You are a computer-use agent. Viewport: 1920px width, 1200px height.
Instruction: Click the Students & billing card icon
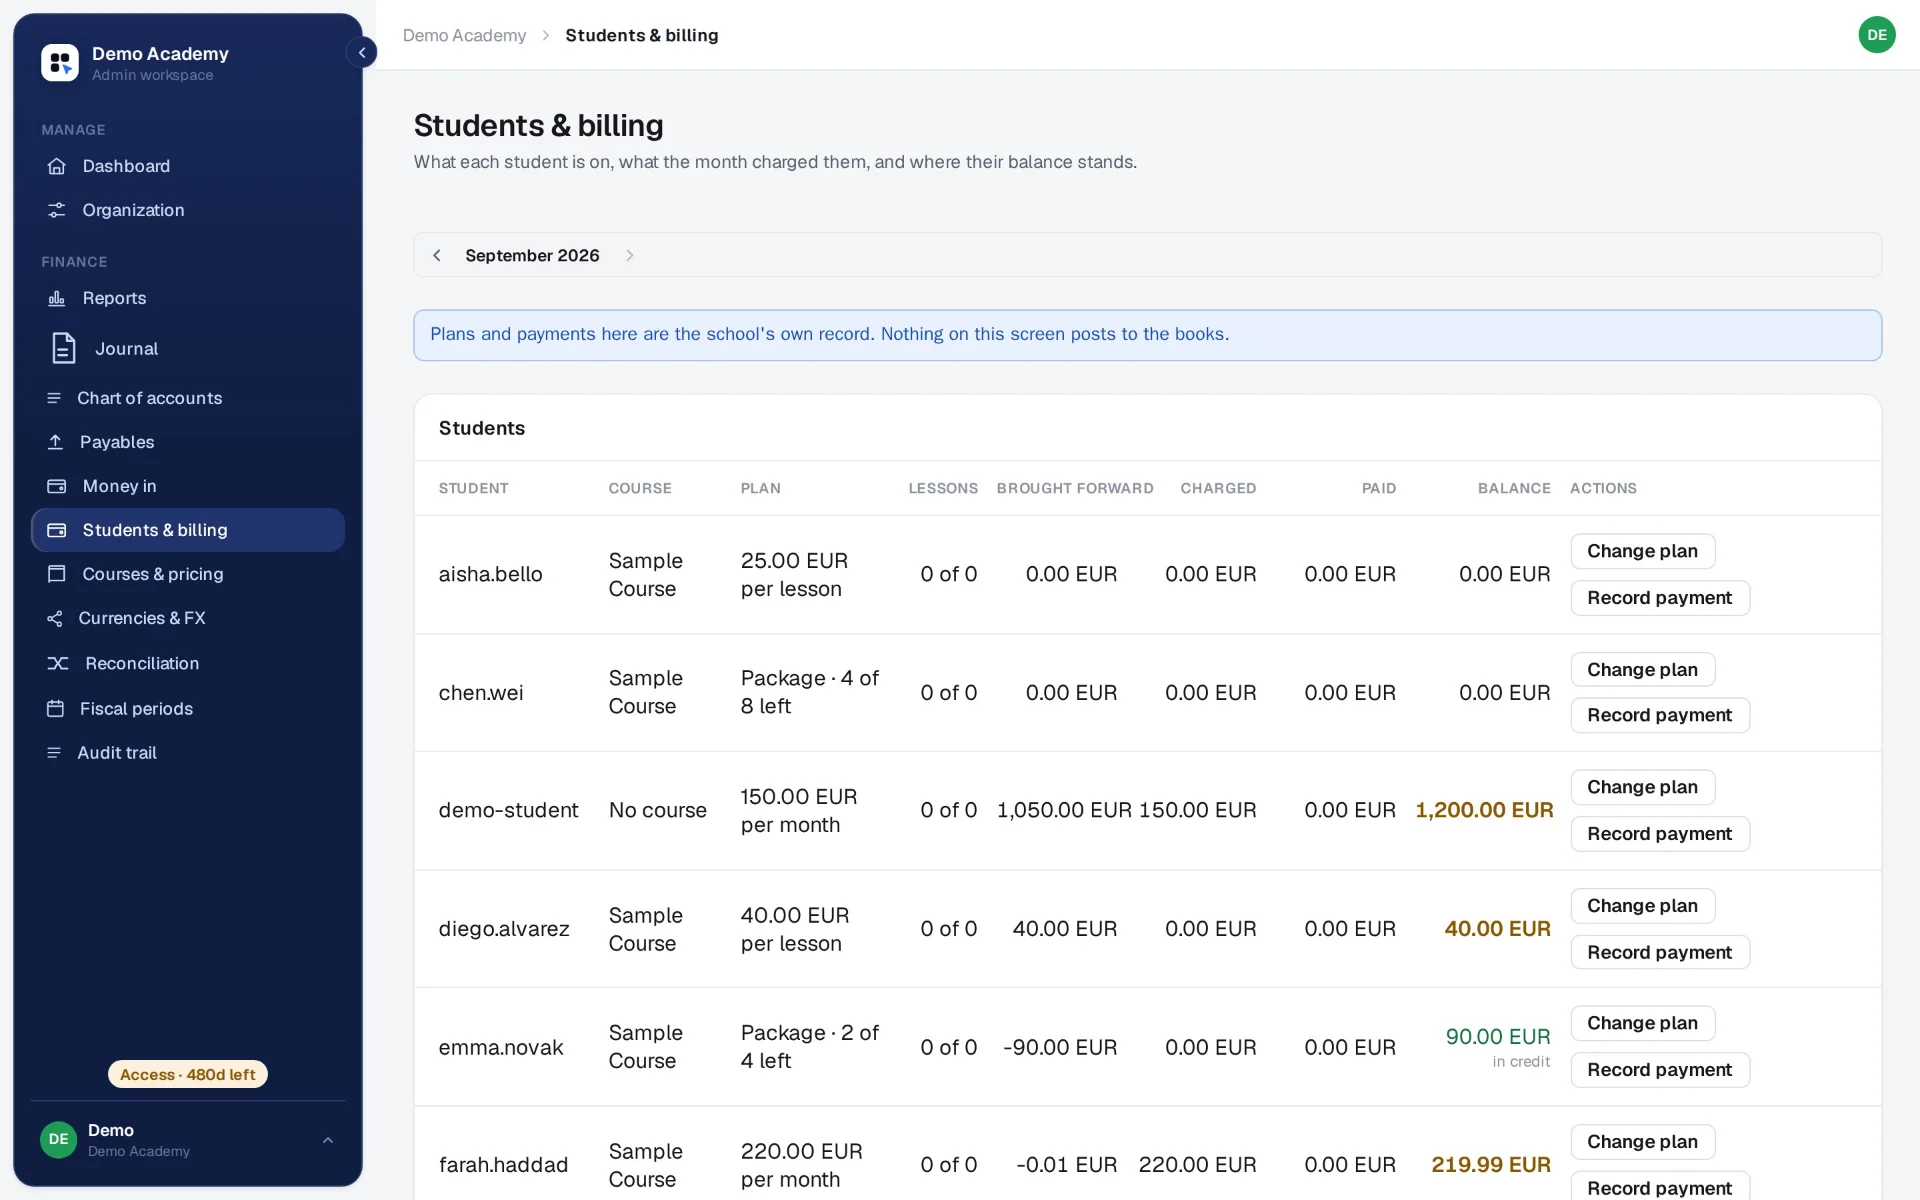pos(57,530)
